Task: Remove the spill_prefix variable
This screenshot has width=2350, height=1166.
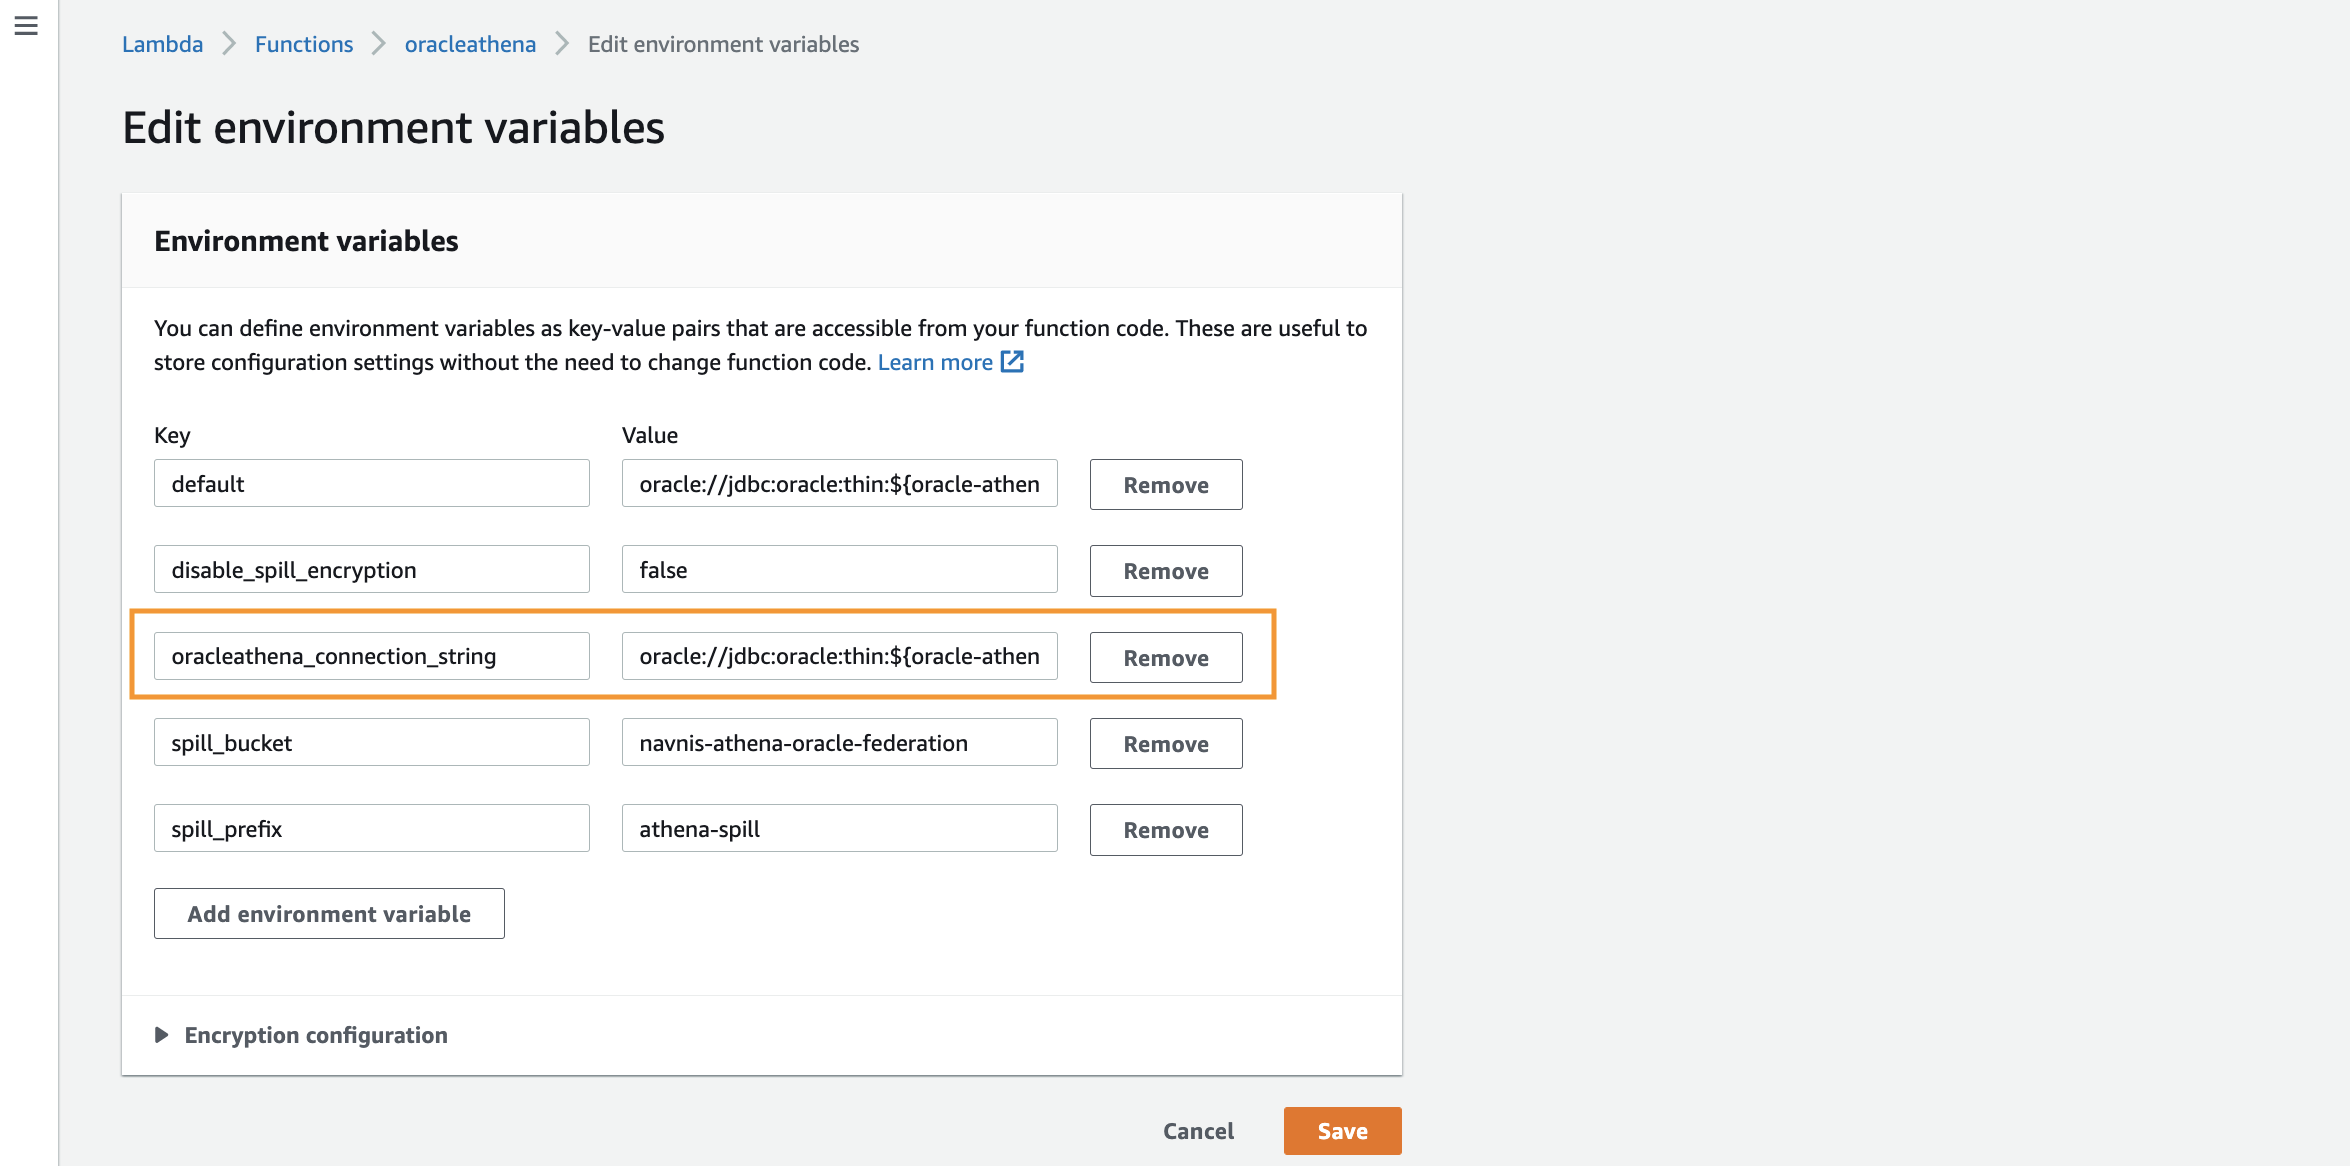Action: 1166,830
